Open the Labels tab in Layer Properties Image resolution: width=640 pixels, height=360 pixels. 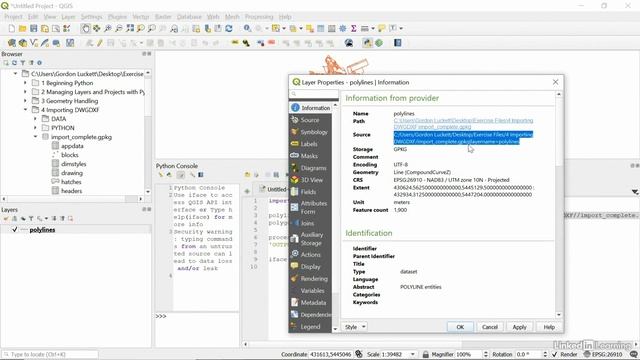point(311,144)
